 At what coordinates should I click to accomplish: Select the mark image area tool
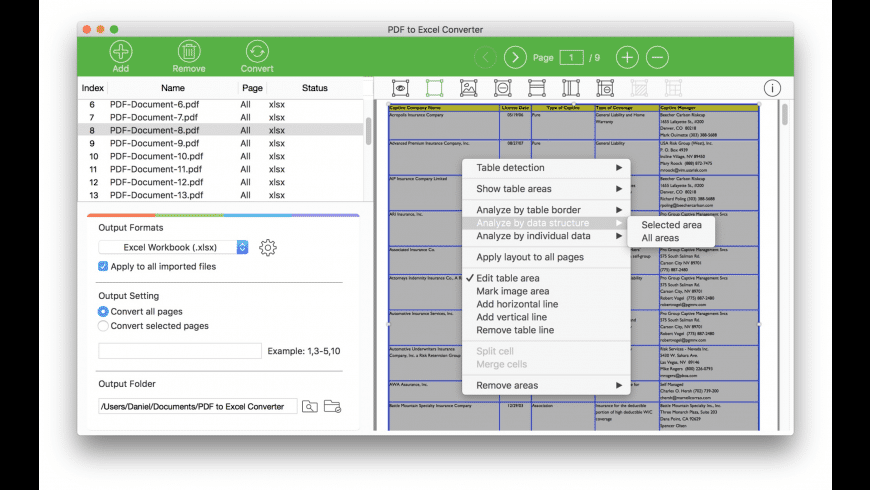(x=468, y=88)
